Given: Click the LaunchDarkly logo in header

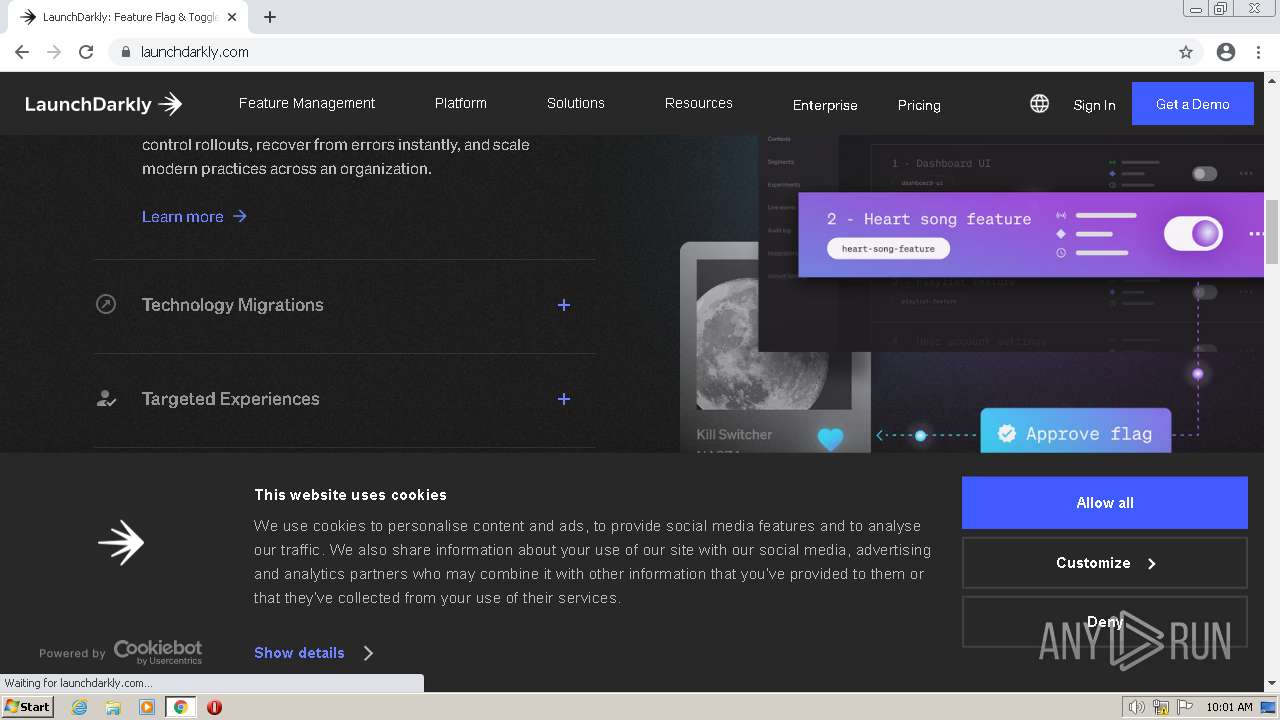Looking at the screenshot, I should 103,104.
